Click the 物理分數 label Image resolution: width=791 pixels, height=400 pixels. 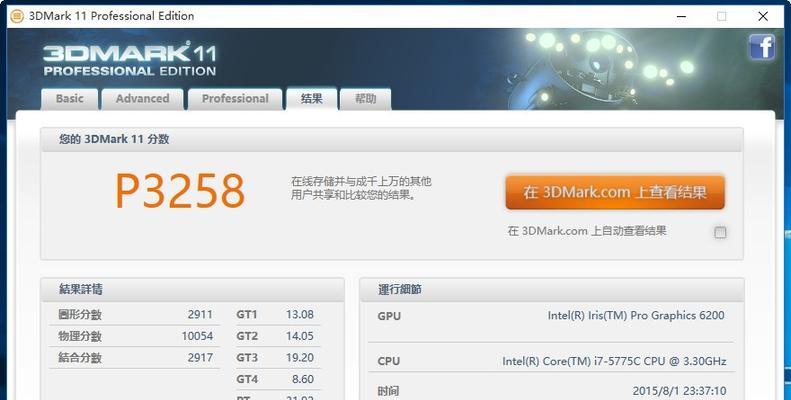coord(80,336)
